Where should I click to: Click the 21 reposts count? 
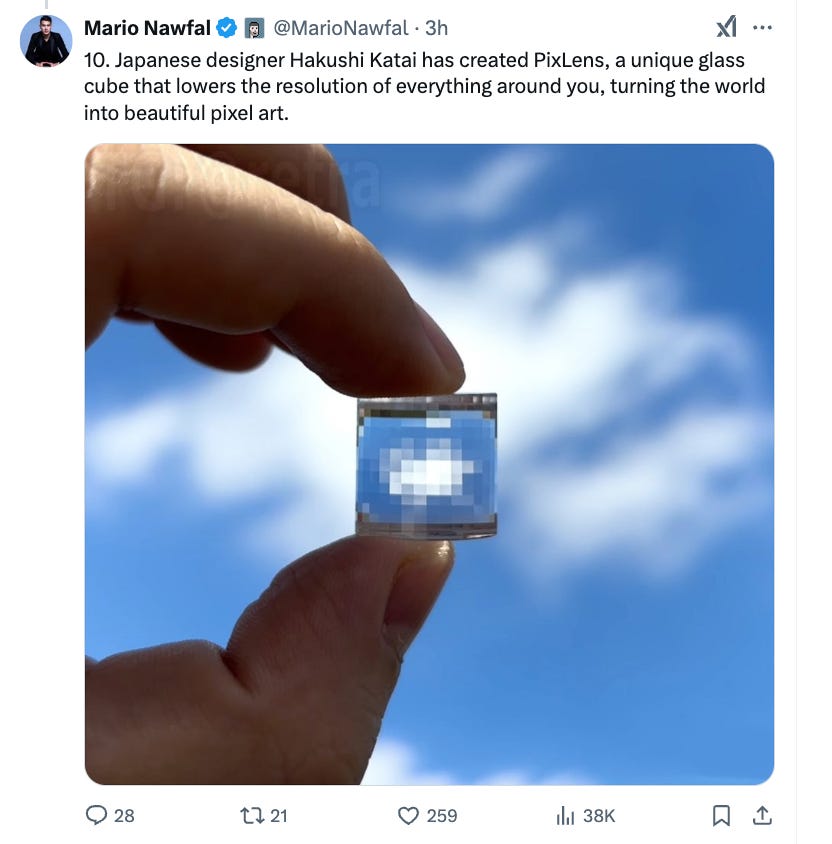(x=278, y=815)
